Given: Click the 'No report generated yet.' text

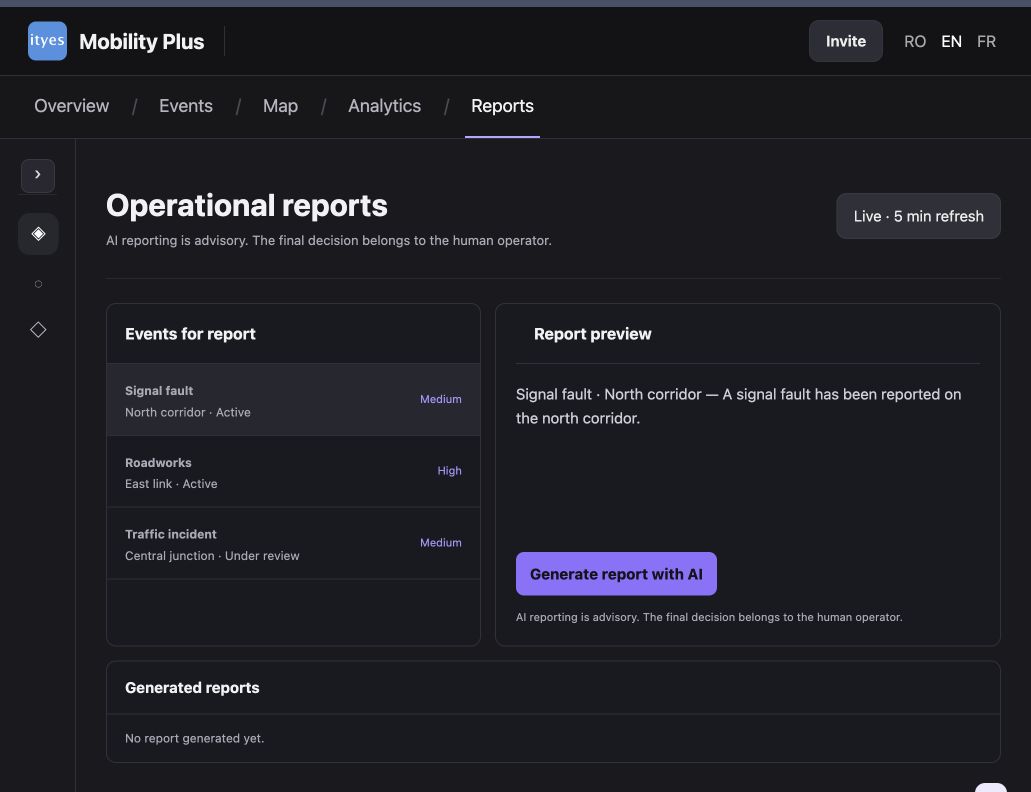Looking at the screenshot, I should click(x=195, y=738).
